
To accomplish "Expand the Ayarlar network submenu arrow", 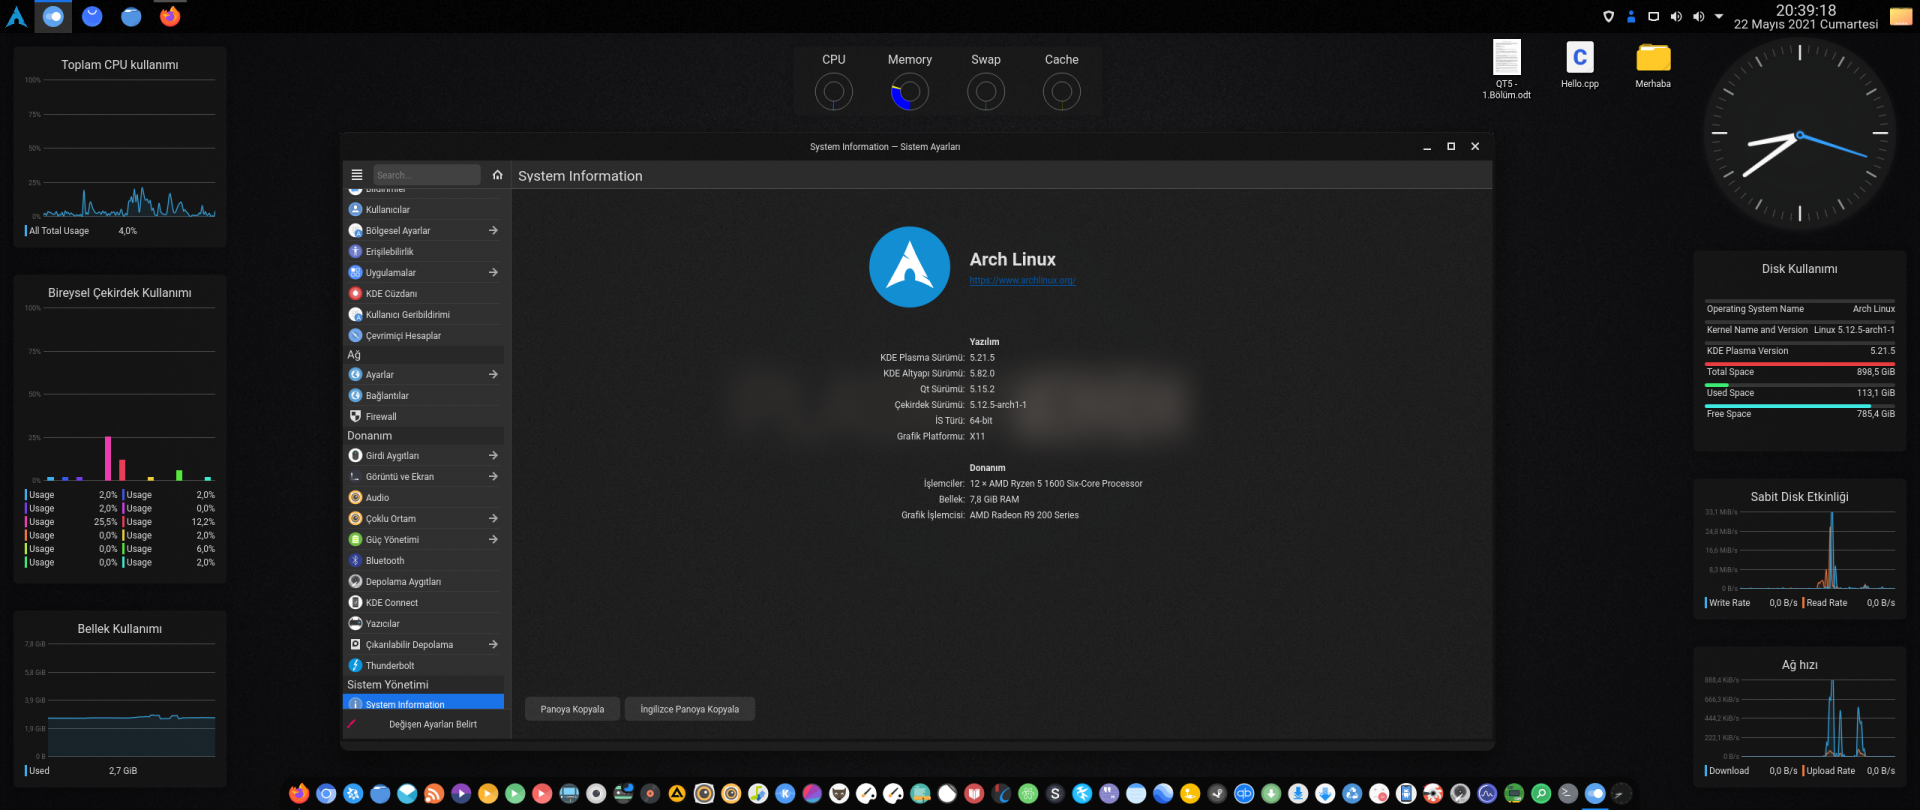I will pos(493,375).
